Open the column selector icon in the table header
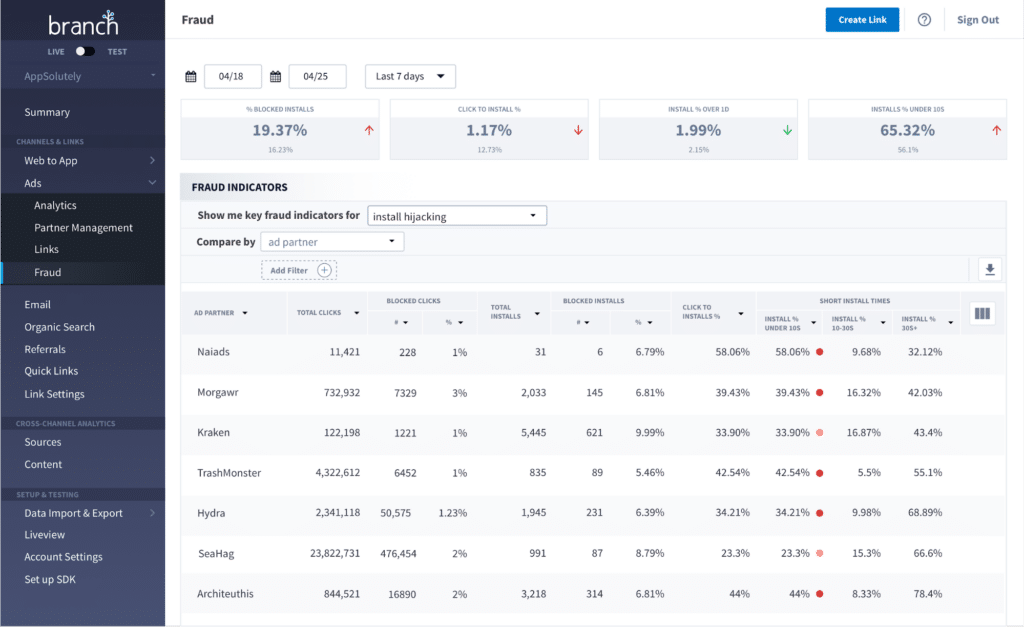The image size is (1024, 627). pyautogui.click(x=982, y=313)
